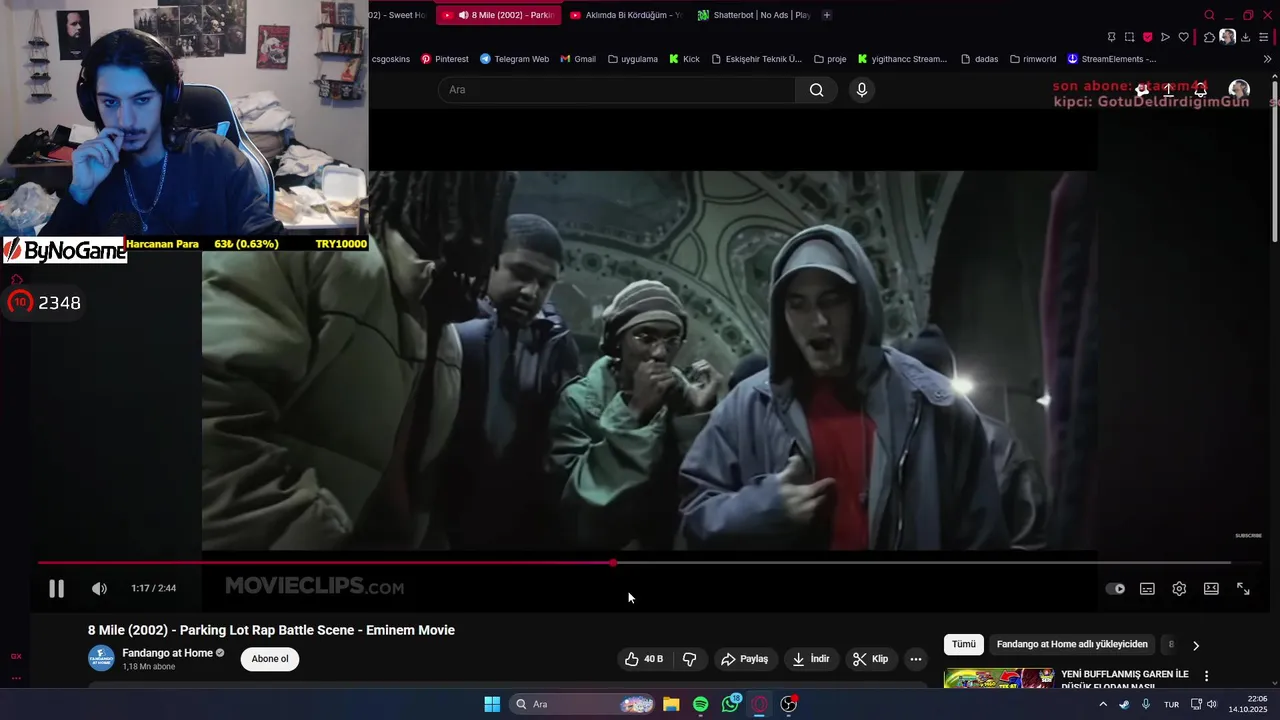Expand the dadas bookmarks folder
This screenshot has width=1280, height=720.
pyautogui.click(x=979, y=59)
